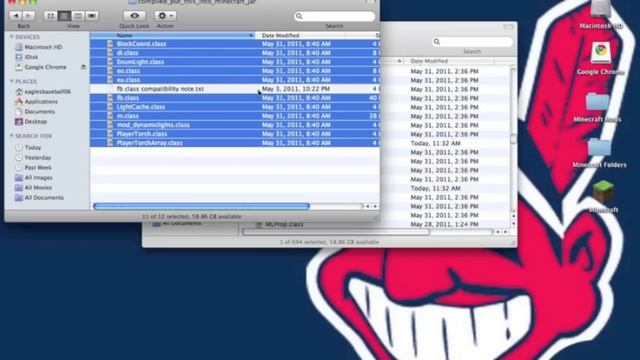Eject the Google Chrome disk image
The height and width of the screenshot is (360, 640).
pyautogui.click(x=83, y=67)
